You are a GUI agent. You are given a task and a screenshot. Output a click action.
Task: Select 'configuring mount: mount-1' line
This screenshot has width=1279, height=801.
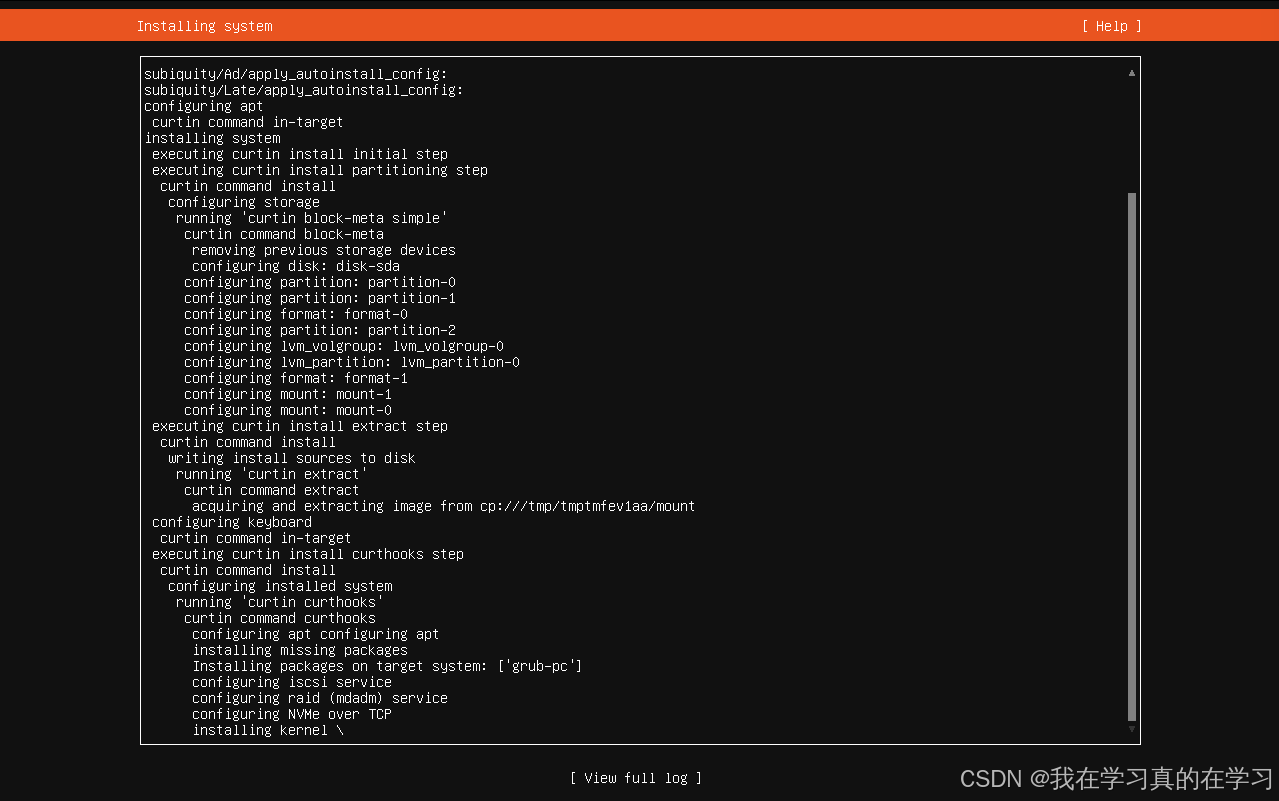click(x=288, y=394)
